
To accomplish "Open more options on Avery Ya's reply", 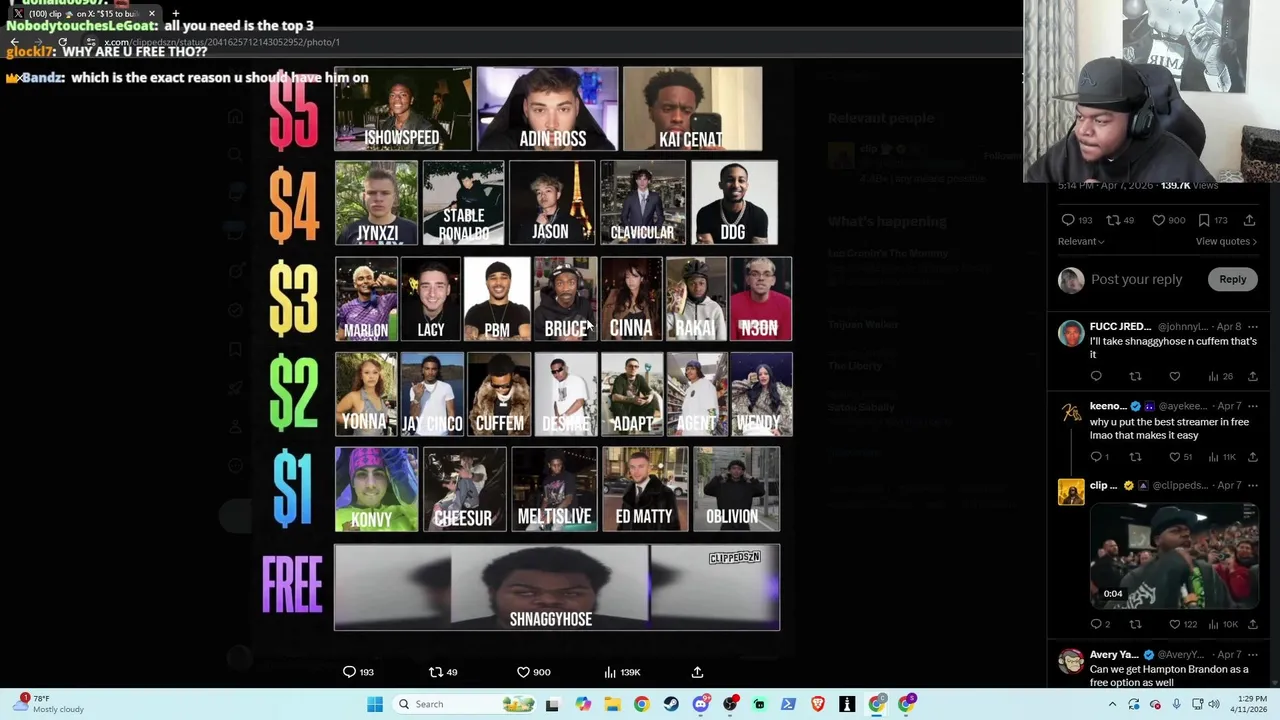I will coord(1252,655).
